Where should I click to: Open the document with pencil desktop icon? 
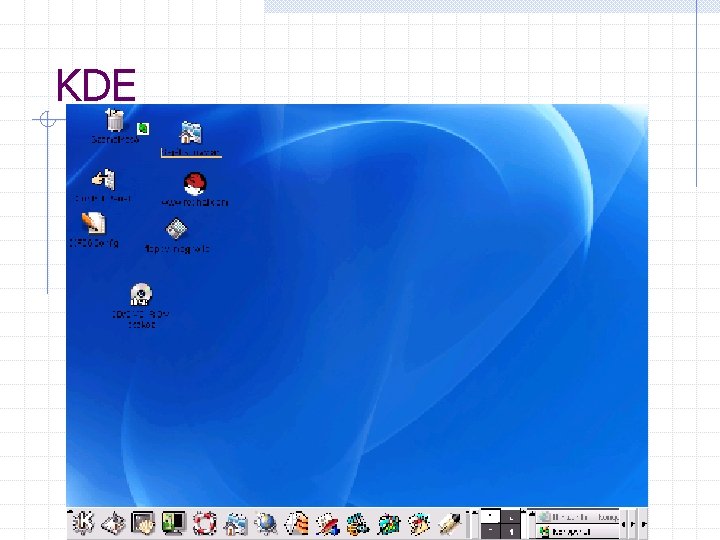point(94,223)
